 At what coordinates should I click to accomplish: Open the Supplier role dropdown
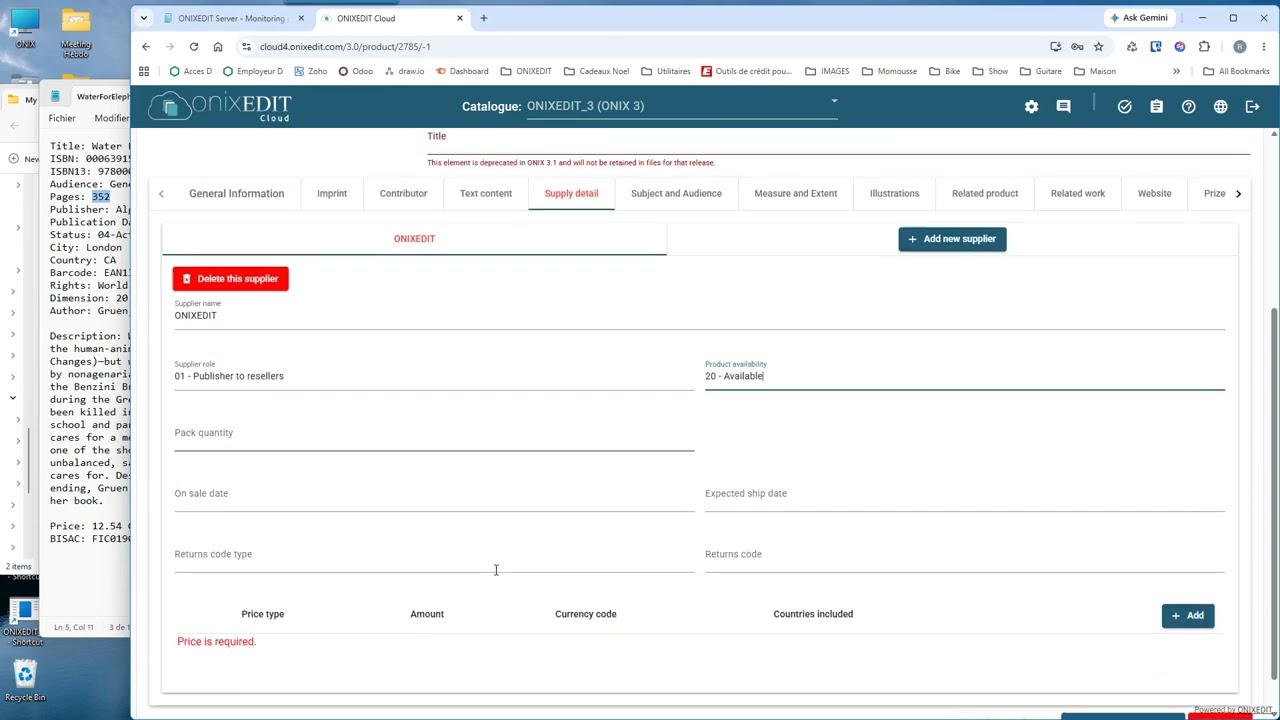point(434,375)
